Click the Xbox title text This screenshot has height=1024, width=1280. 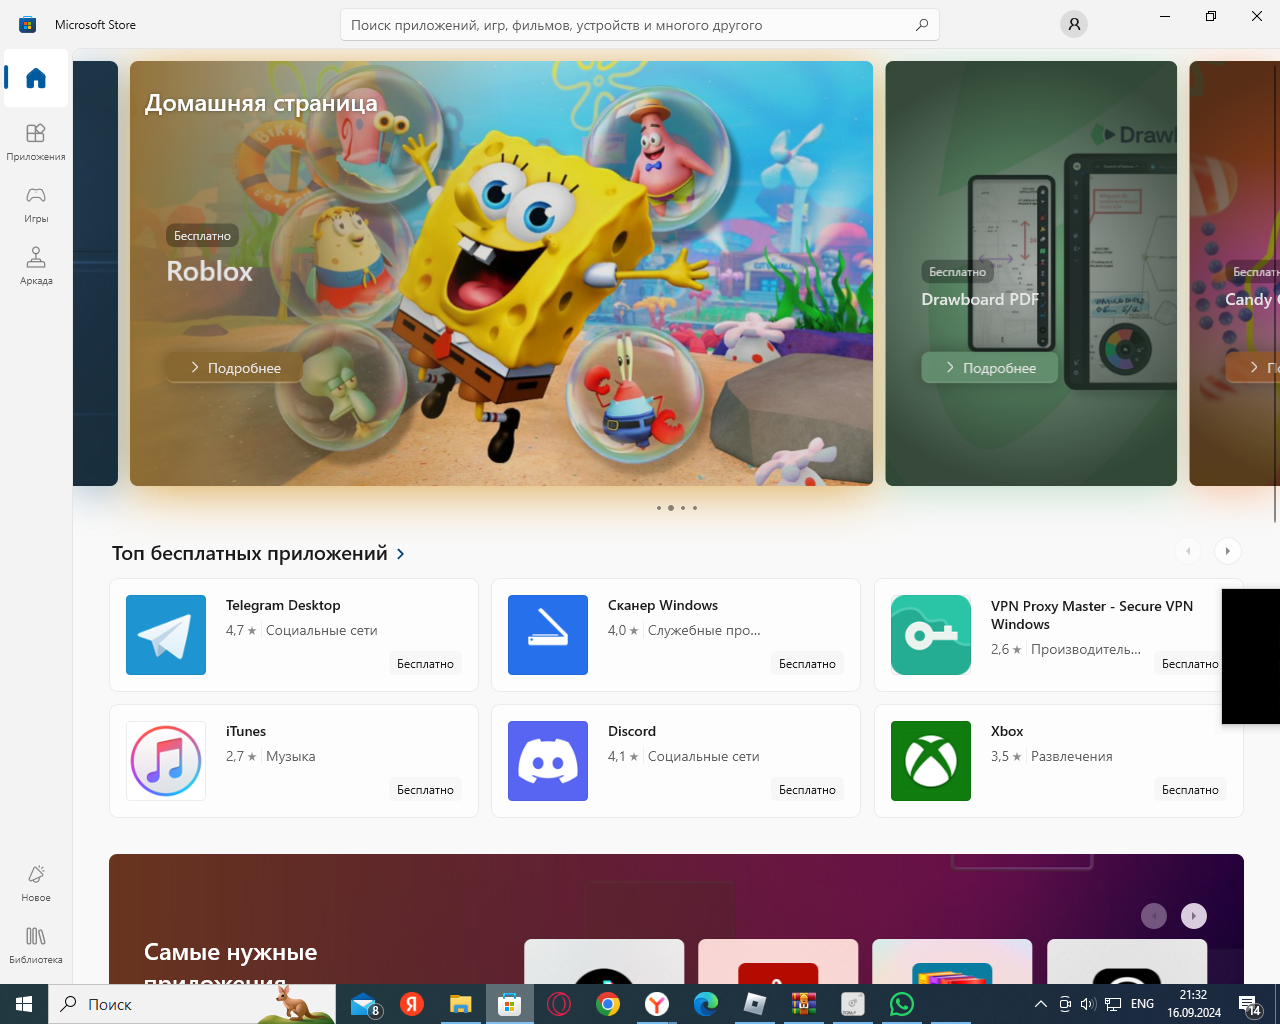click(x=1007, y=731)
